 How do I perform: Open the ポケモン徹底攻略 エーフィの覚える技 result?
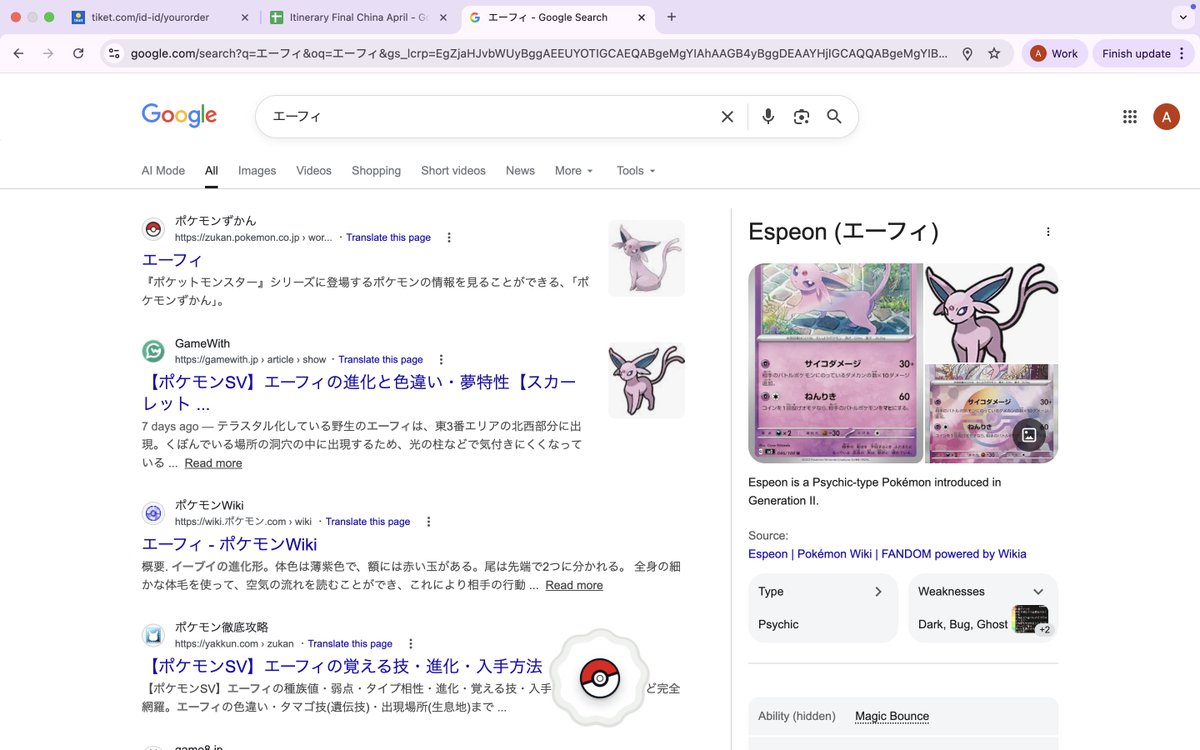[x=343, y=666]
